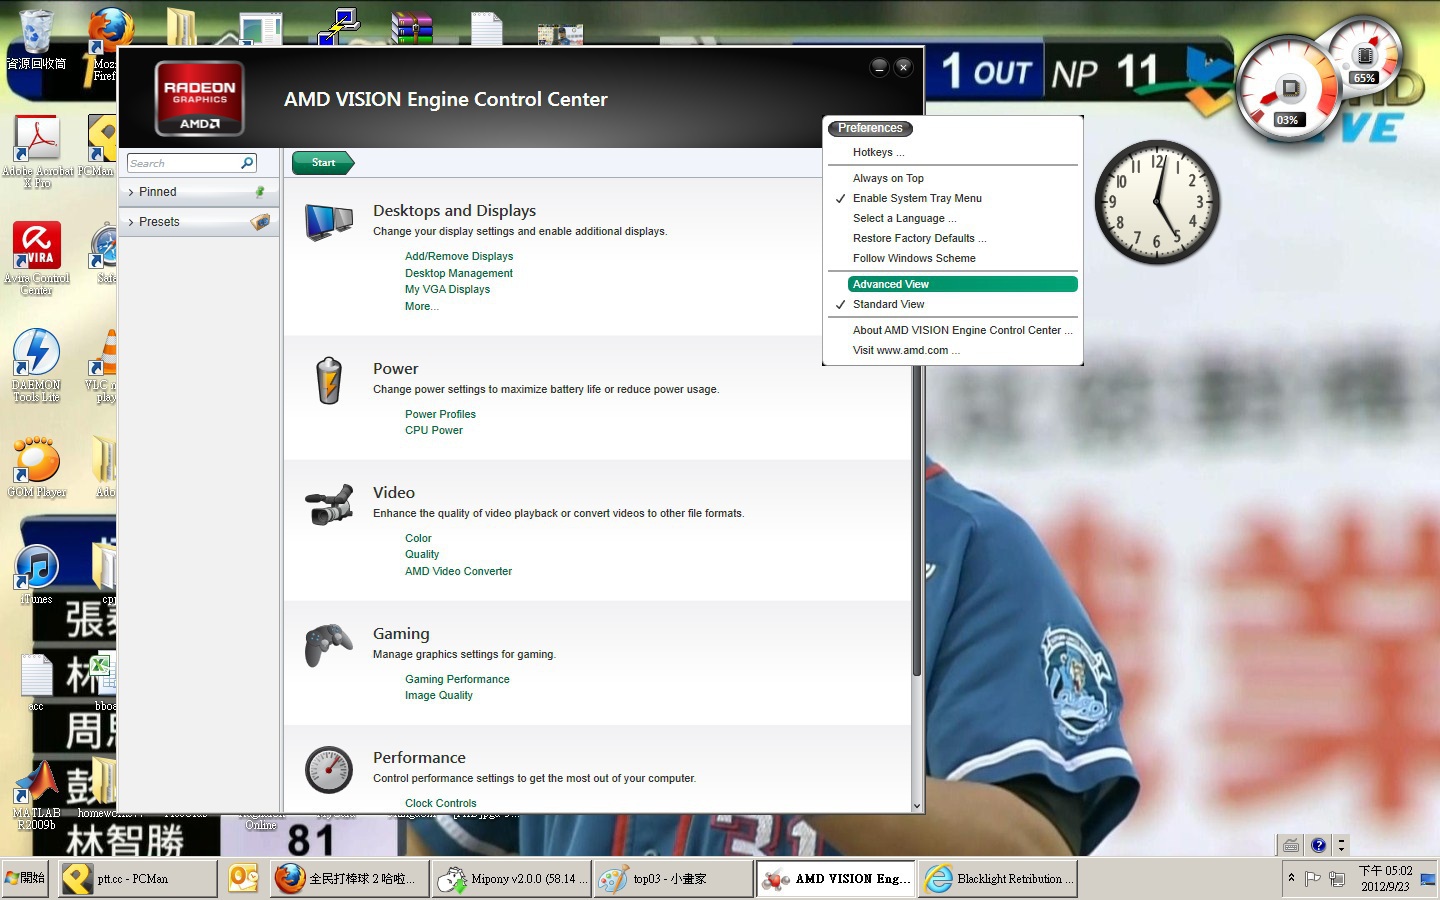Screen dimensions: 1440x900
Task: Open Power Profiles link
Action: pos(440,414)
